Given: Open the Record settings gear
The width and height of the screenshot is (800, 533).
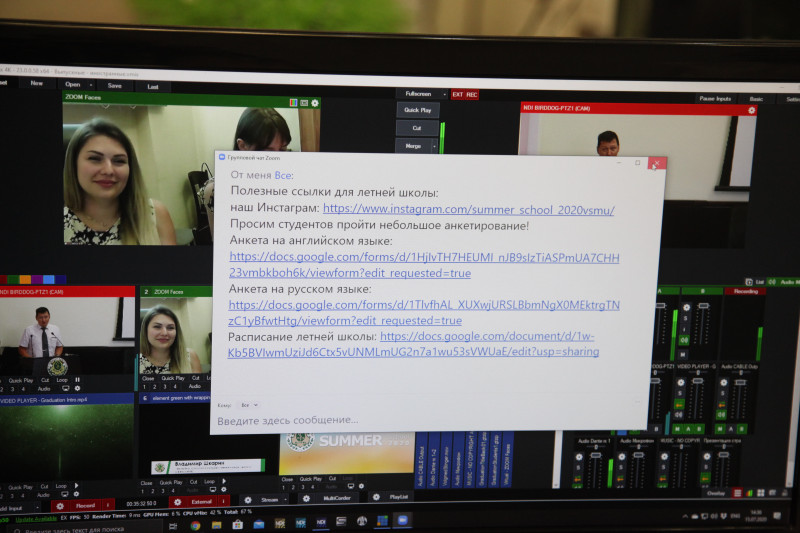Looking at the screenshot, I should tap(60, 506).
